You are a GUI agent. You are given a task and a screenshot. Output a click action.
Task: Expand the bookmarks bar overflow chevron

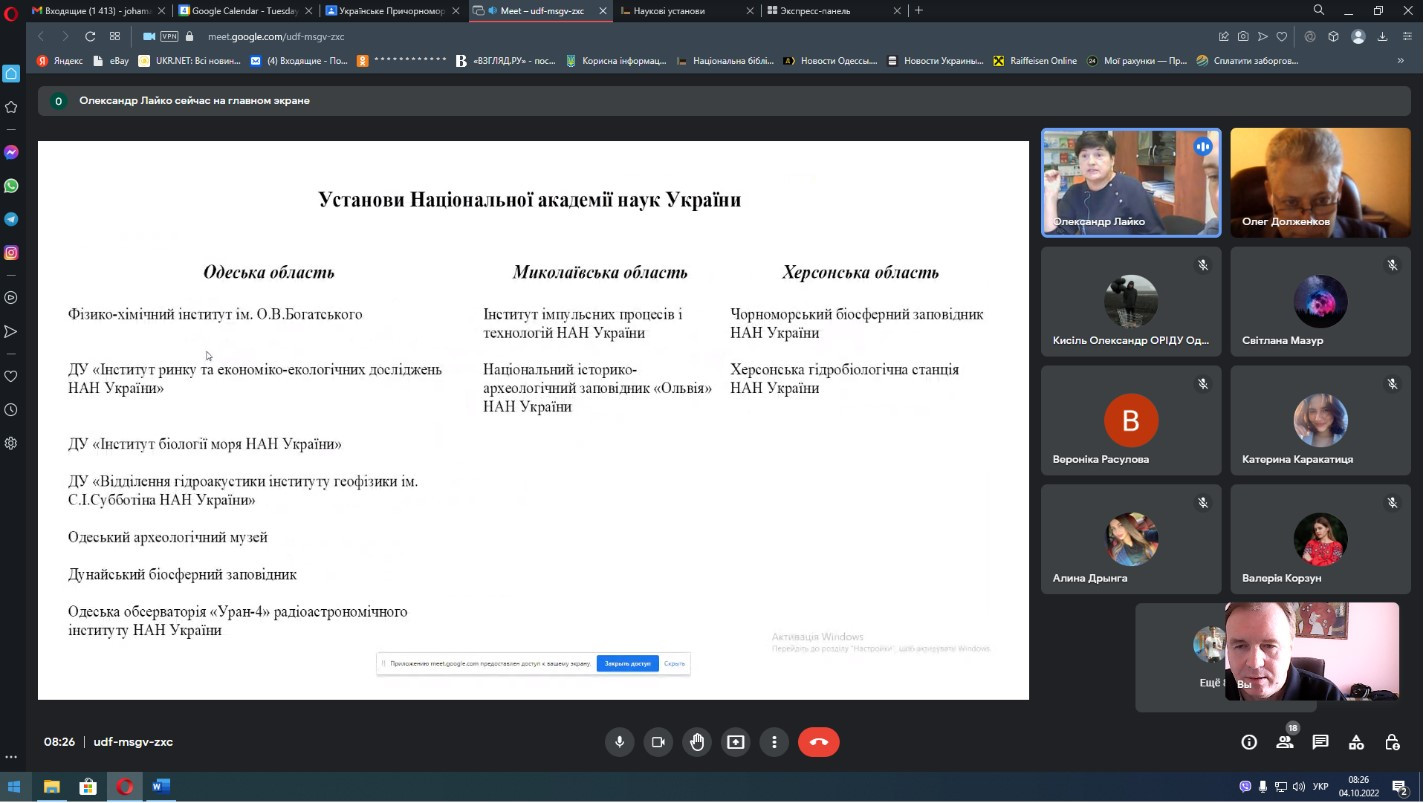tap(1400, 61)
